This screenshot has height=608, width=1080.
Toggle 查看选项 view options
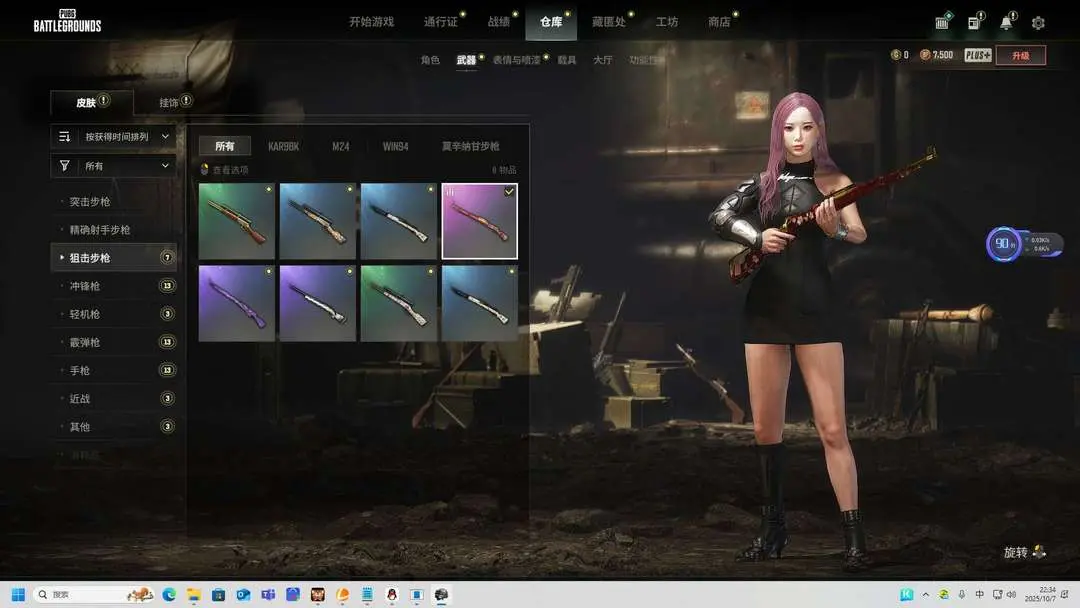(x=225, y=170)
